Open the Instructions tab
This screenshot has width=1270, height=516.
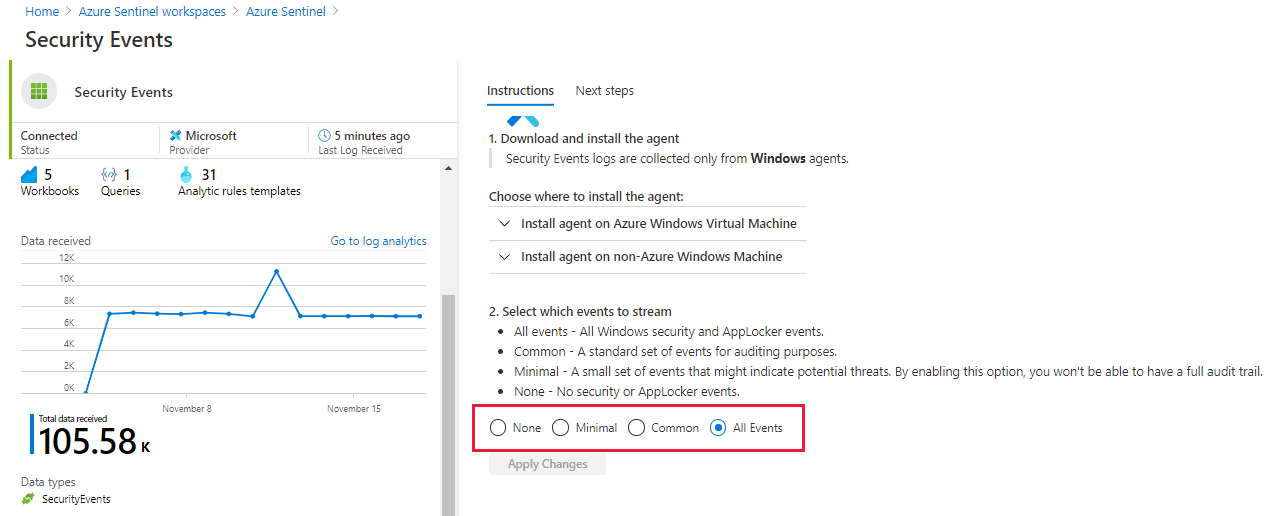coord(520,91)
